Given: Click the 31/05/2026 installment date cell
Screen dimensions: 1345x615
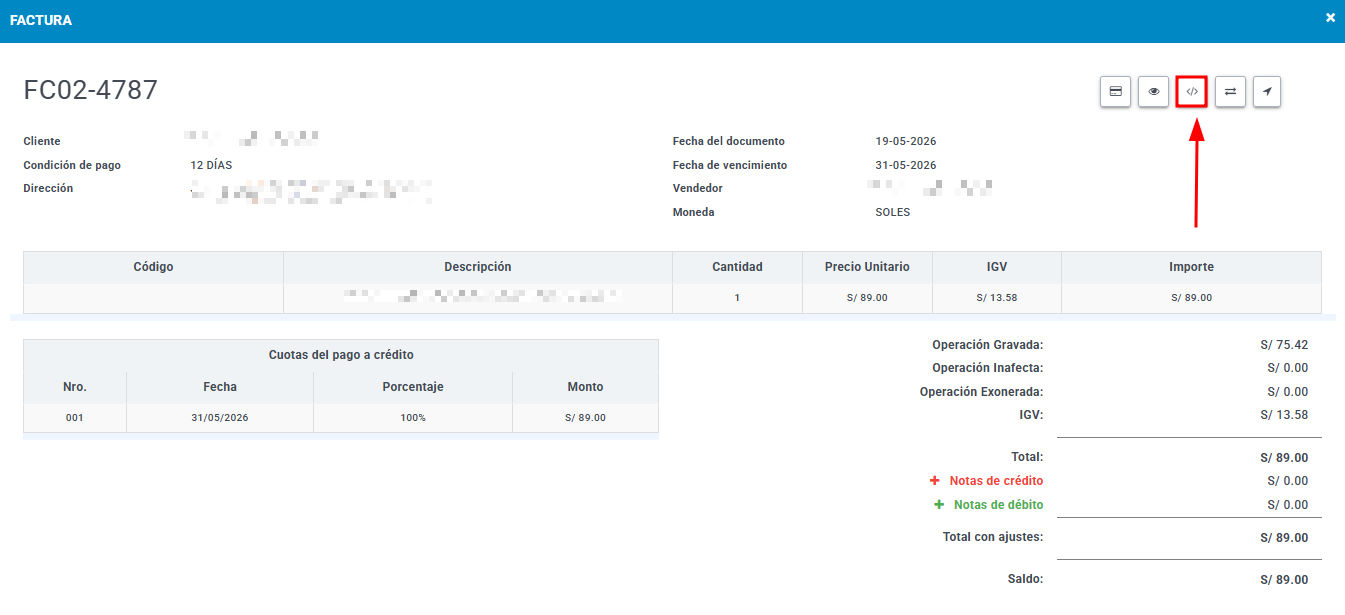Looking at the screenshot, I should coord(220,418).
